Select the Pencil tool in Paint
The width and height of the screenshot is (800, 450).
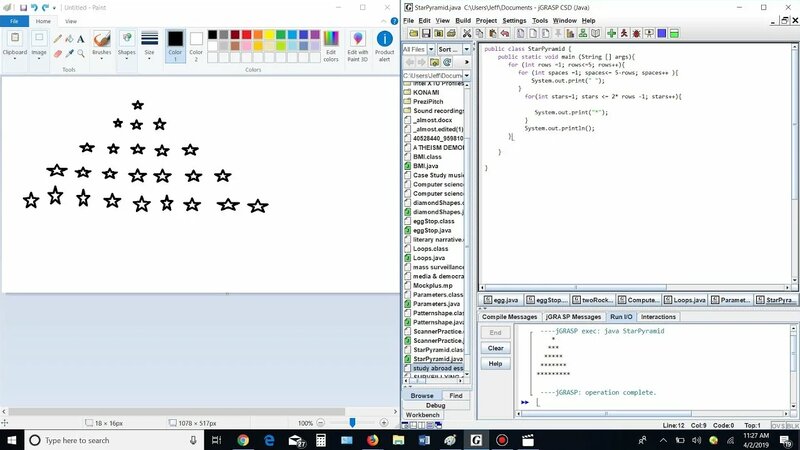[58, 39]
